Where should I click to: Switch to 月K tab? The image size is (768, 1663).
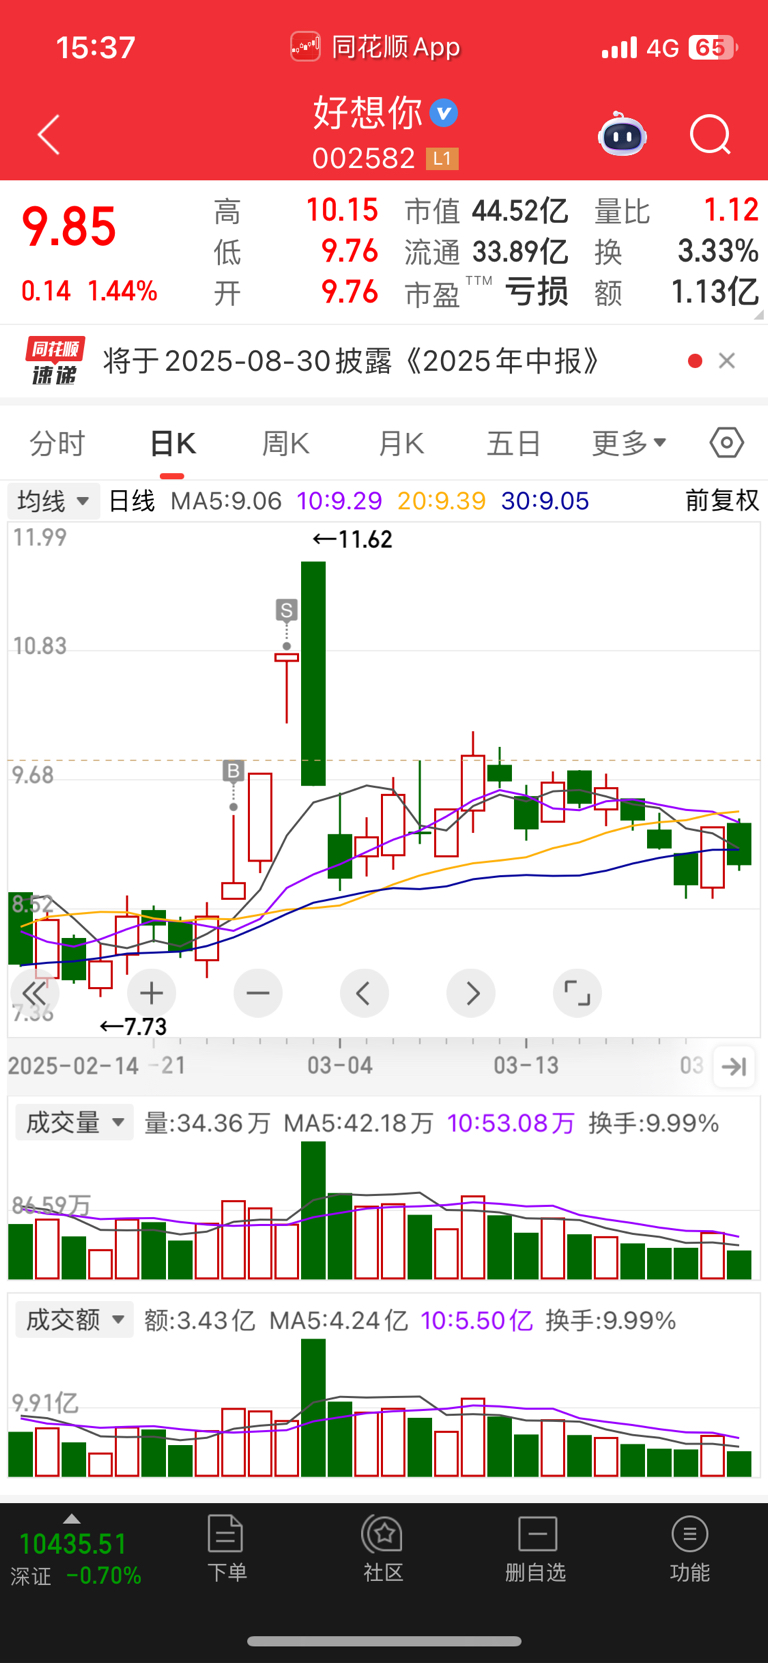click(x=401, y=443)
